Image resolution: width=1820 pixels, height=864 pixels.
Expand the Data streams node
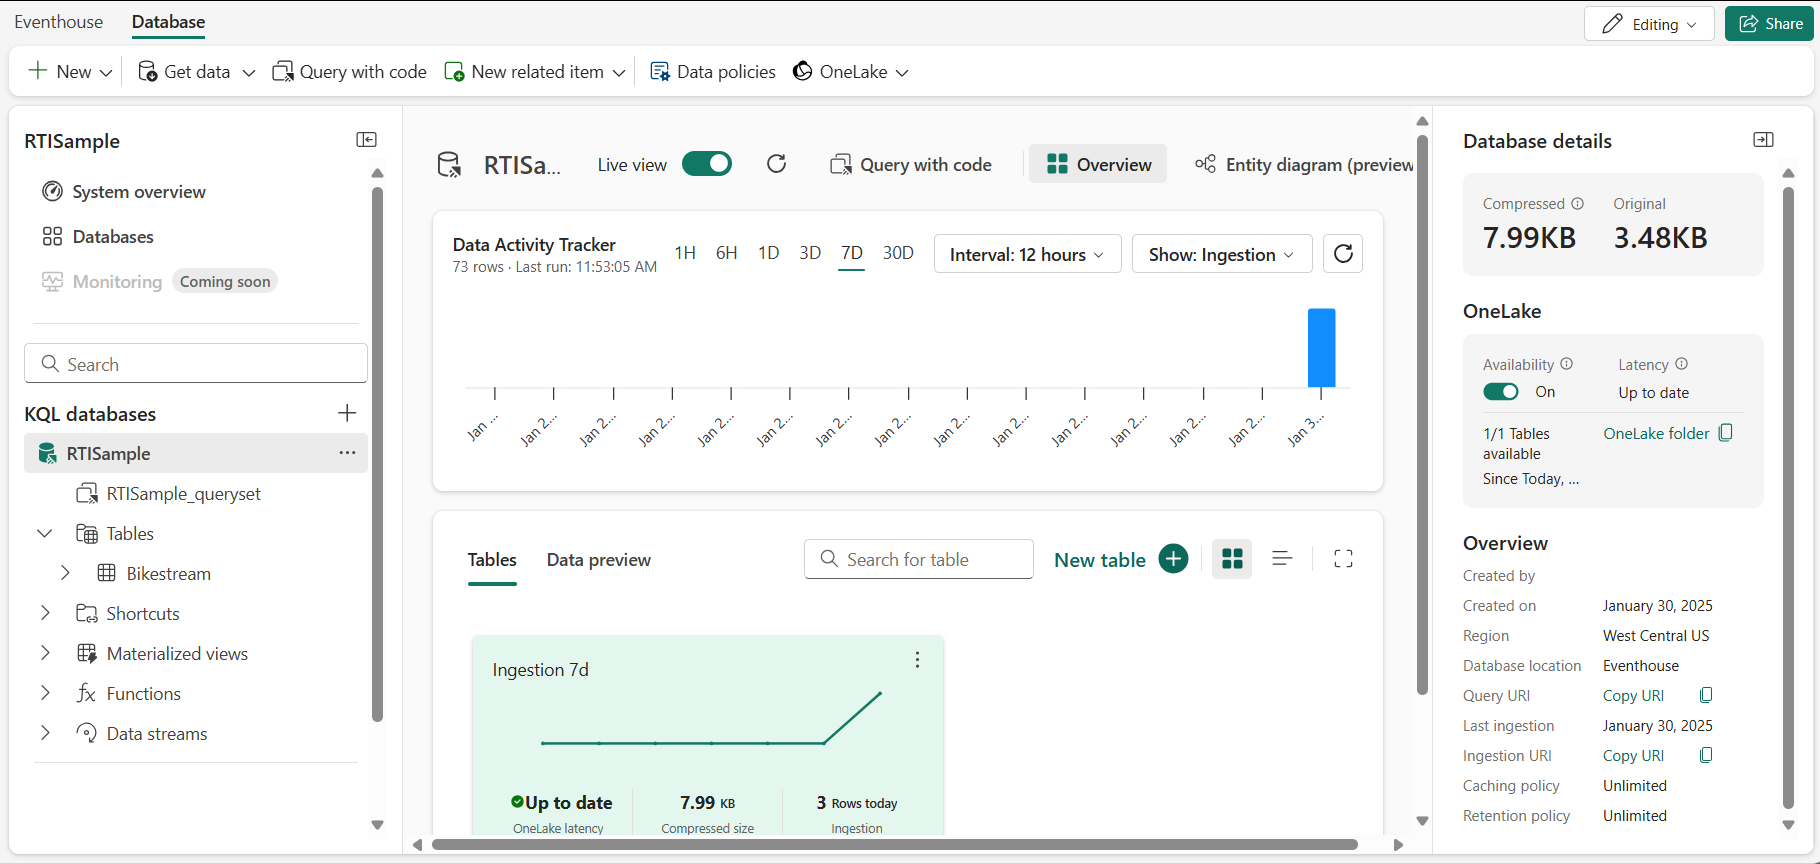[x=45, y=733]
